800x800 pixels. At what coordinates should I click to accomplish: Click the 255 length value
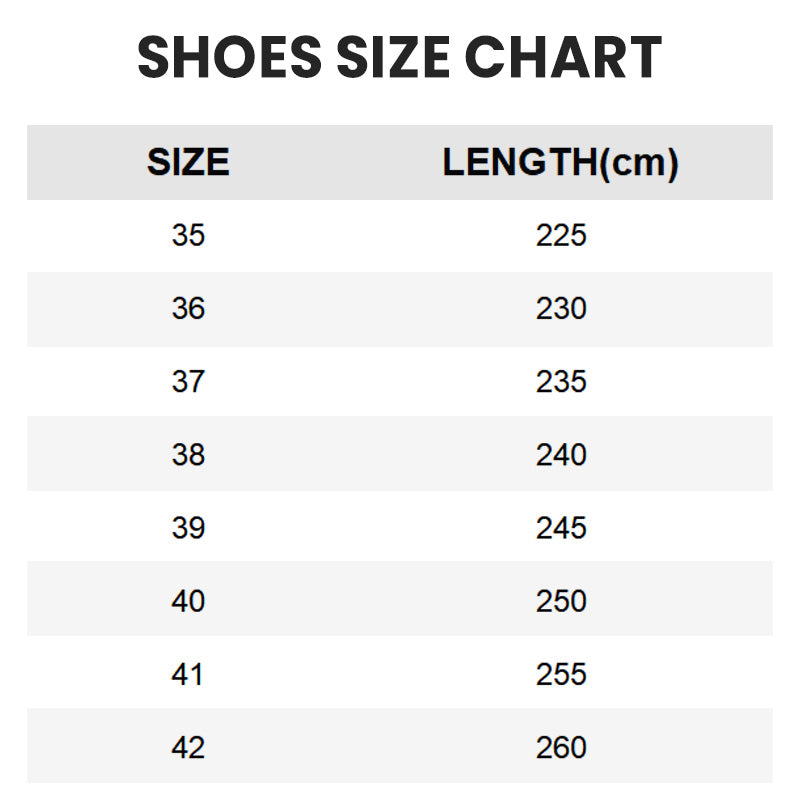click(560, 674)
